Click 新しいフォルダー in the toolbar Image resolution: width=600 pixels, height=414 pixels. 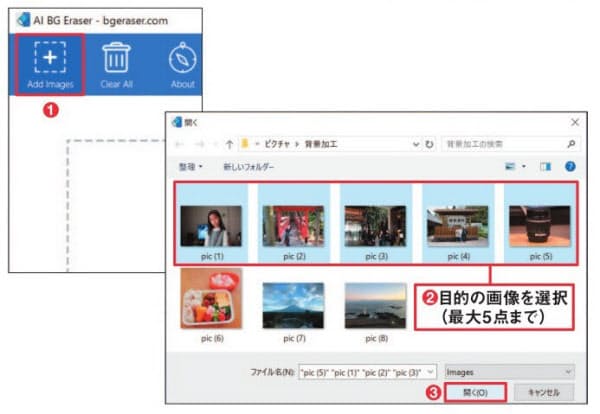point(249,167)
